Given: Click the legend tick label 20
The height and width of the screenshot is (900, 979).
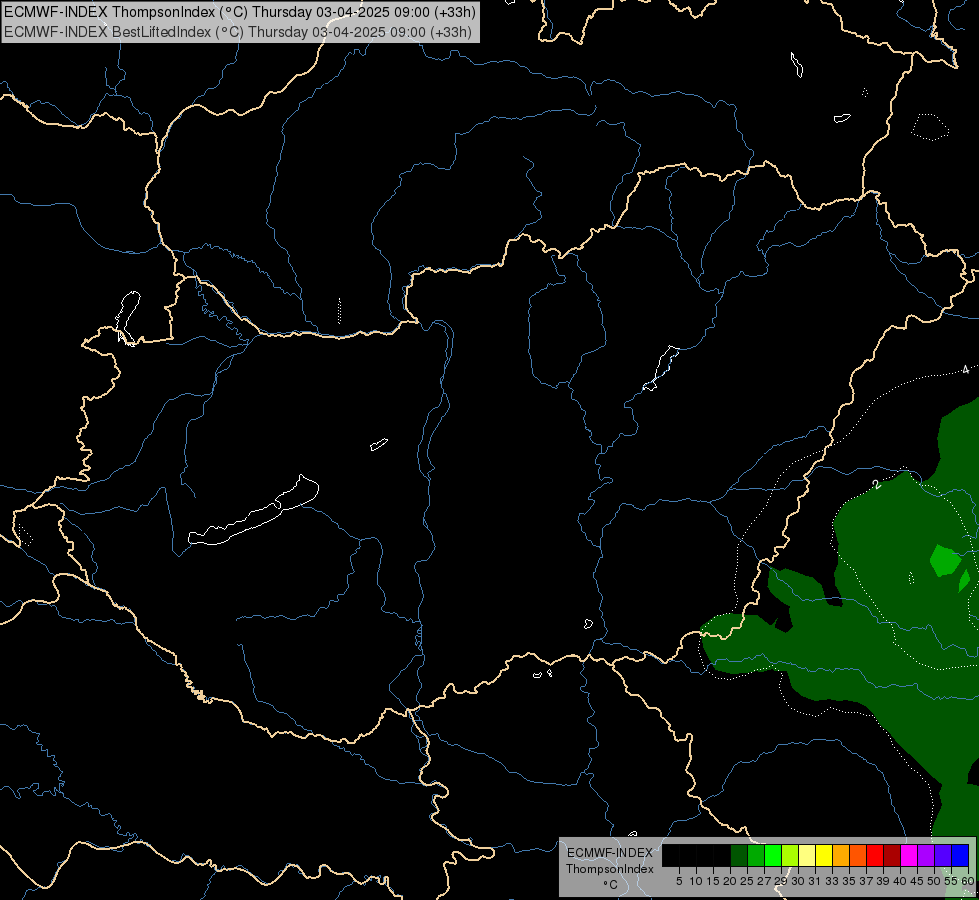Looking at the screenshot, I should [x=731, y=881].
